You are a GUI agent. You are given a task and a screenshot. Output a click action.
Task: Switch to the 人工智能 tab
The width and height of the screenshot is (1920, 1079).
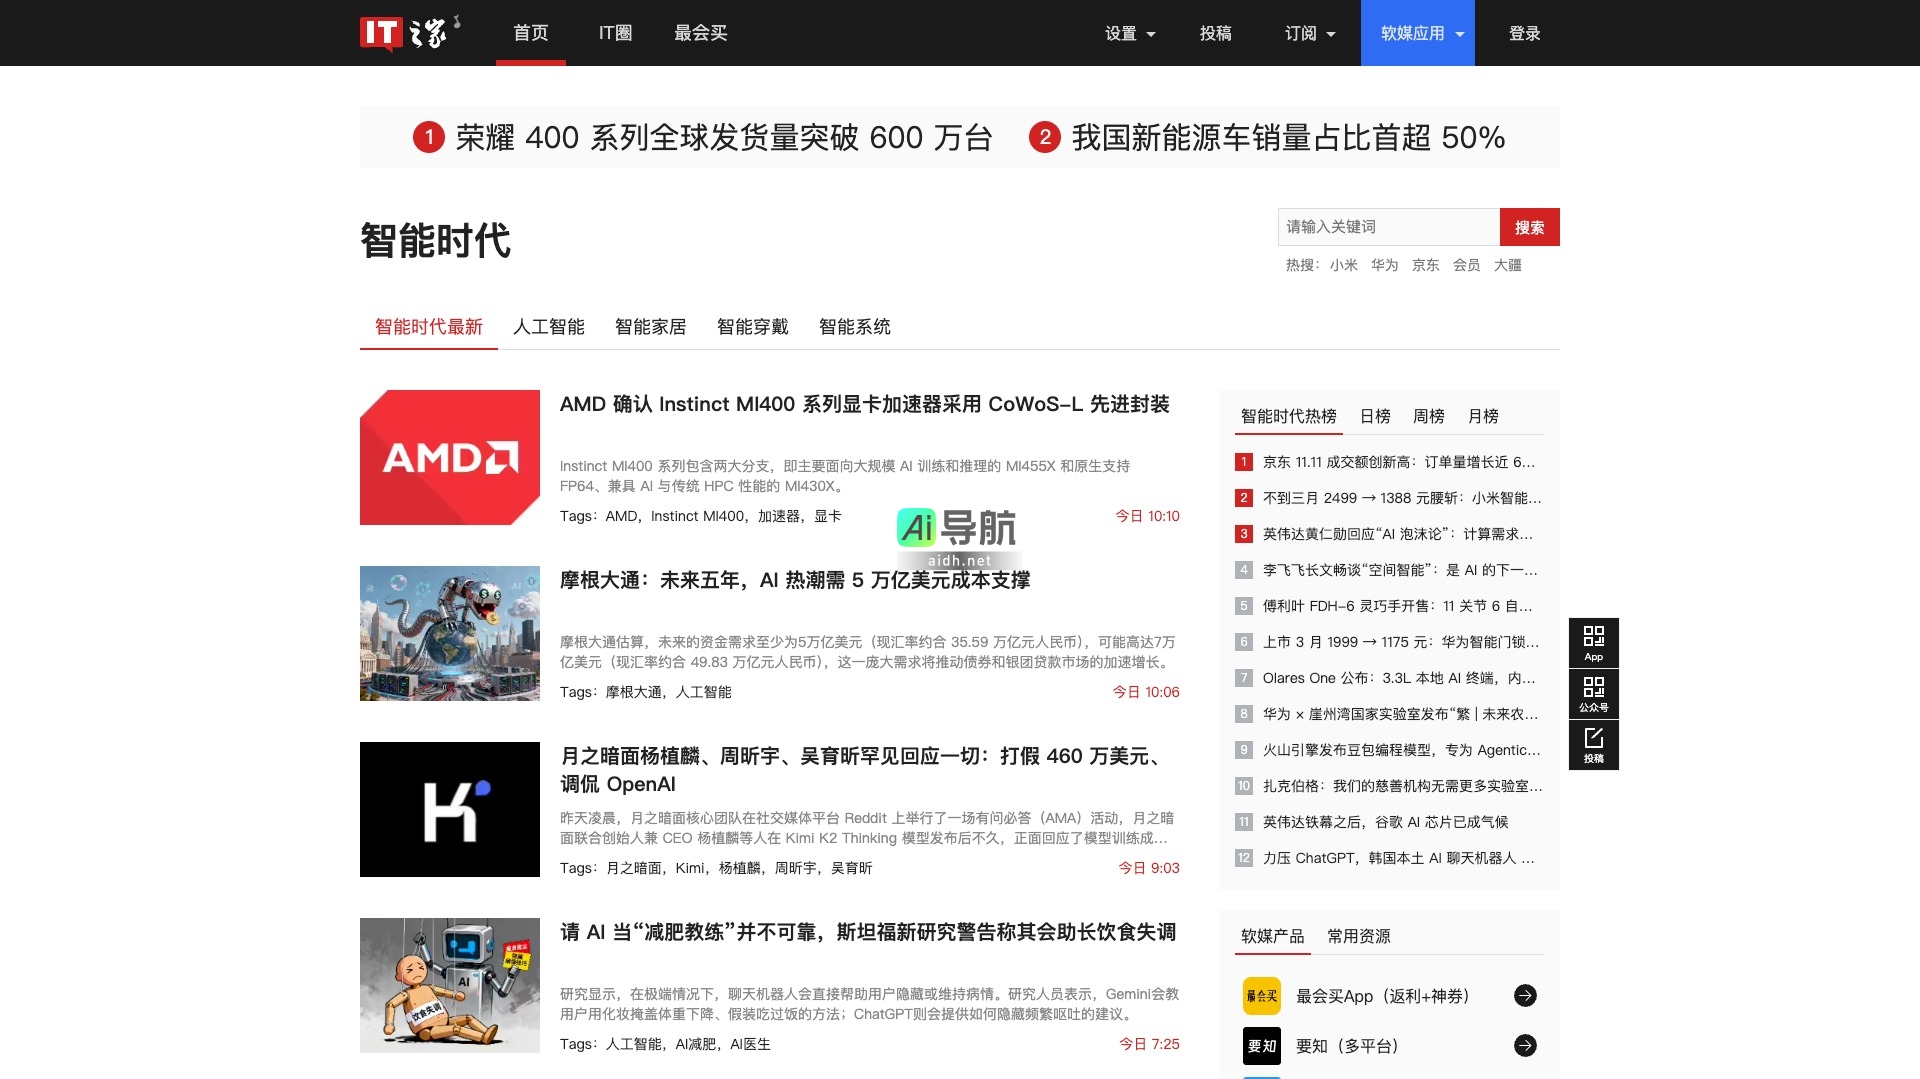tap(549, 327)
